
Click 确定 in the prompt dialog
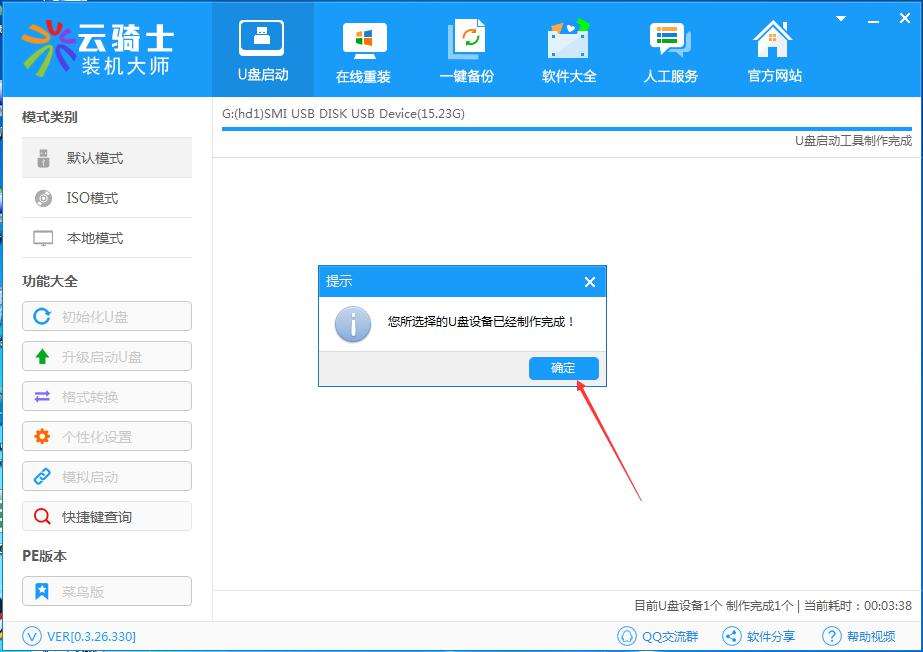pyautogui.click(x=563, y=368)
